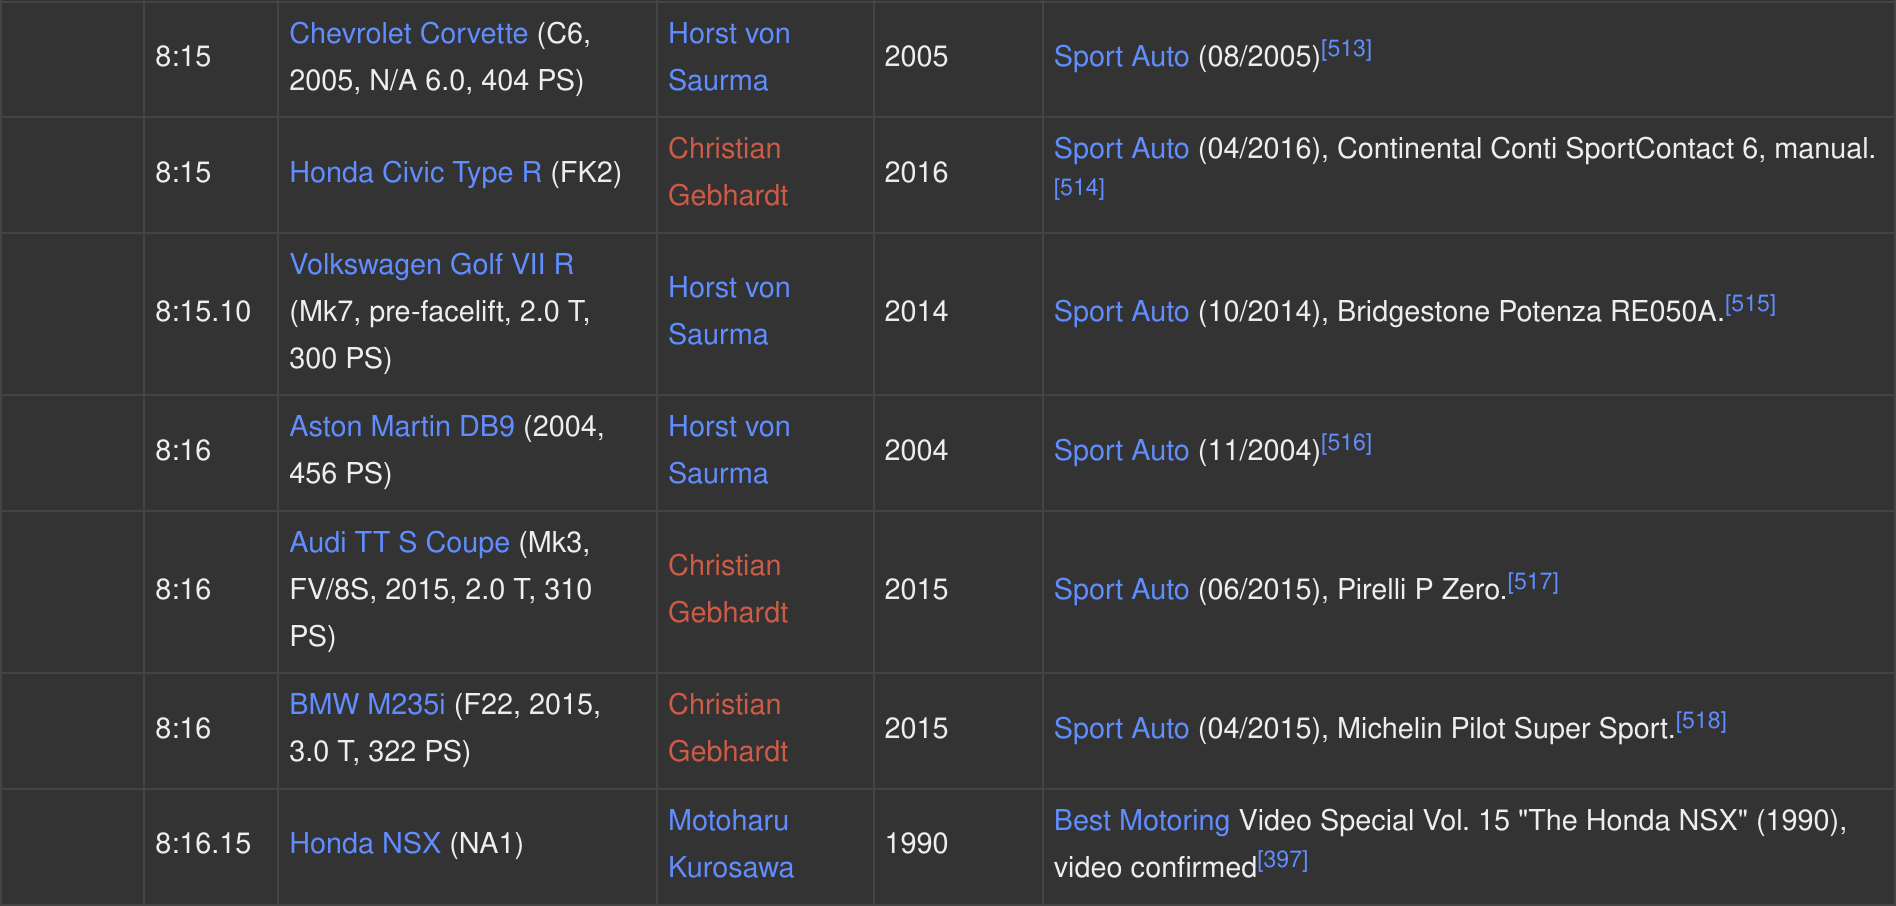The height and width of the screenshot is (906, 1896).
Task: Open the Honda Civic Type R link
Action: (x=415, y=172)
